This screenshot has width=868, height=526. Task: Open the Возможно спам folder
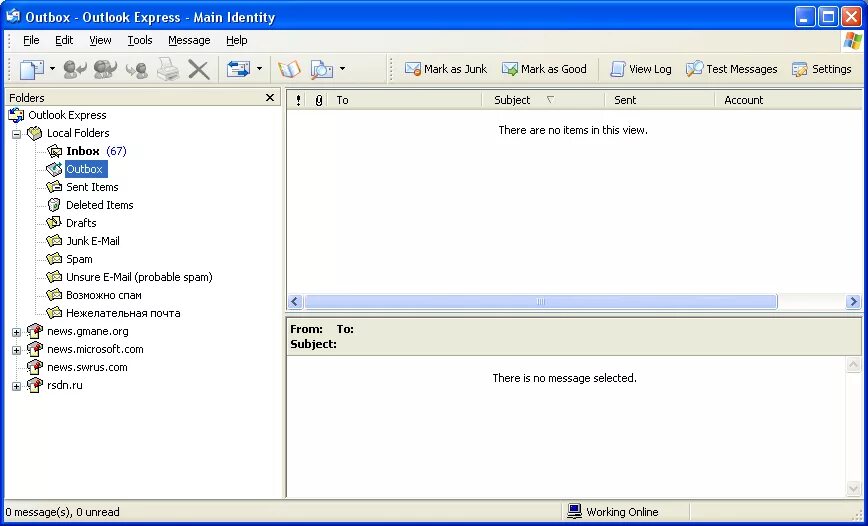click(x=104, y=295)
